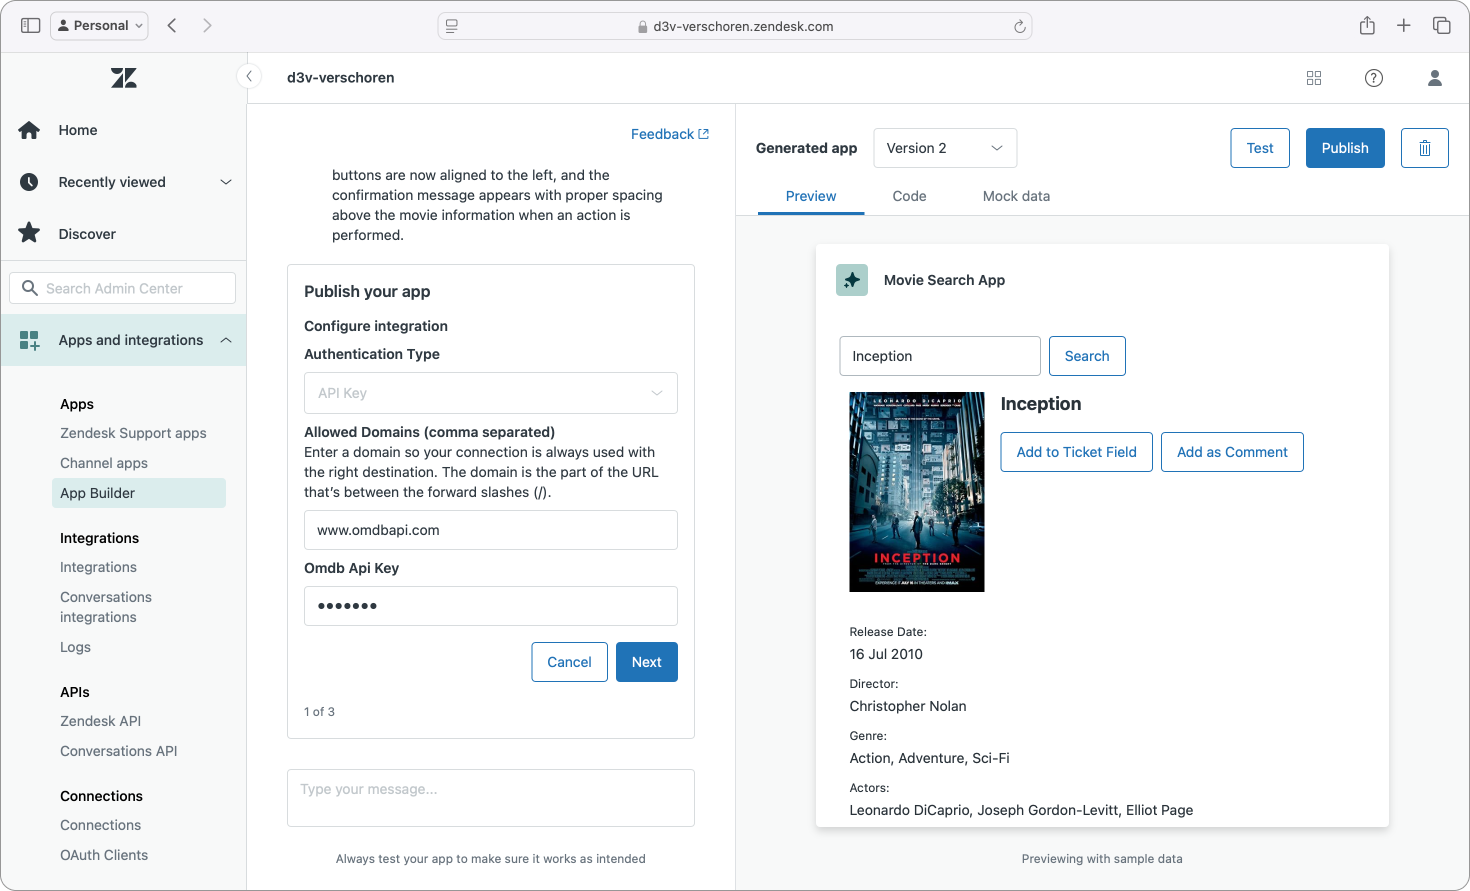Viewport: 1470px width, 891px height.
Task: Open Zendesk API page
Action: pos(100,721)
